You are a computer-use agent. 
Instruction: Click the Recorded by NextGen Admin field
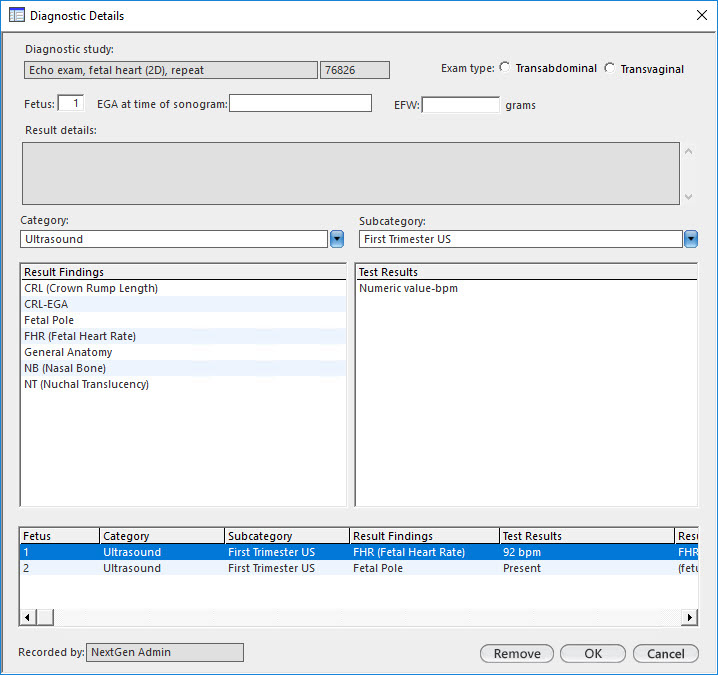(x=165, y=652)
